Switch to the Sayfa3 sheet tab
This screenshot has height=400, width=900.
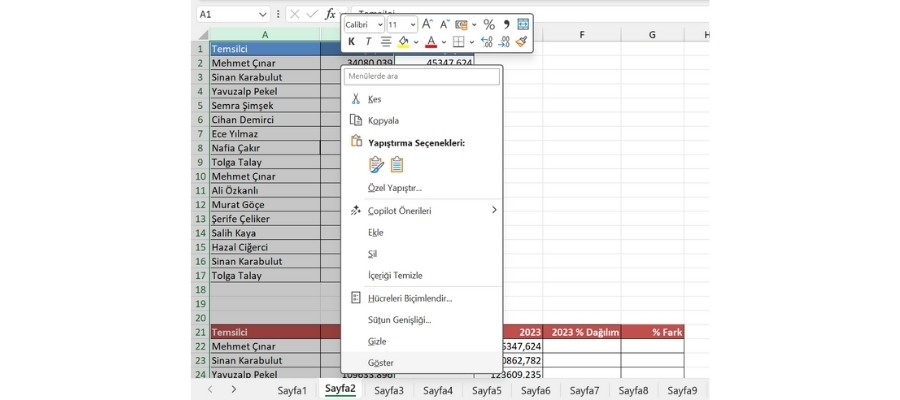[389, 390]
